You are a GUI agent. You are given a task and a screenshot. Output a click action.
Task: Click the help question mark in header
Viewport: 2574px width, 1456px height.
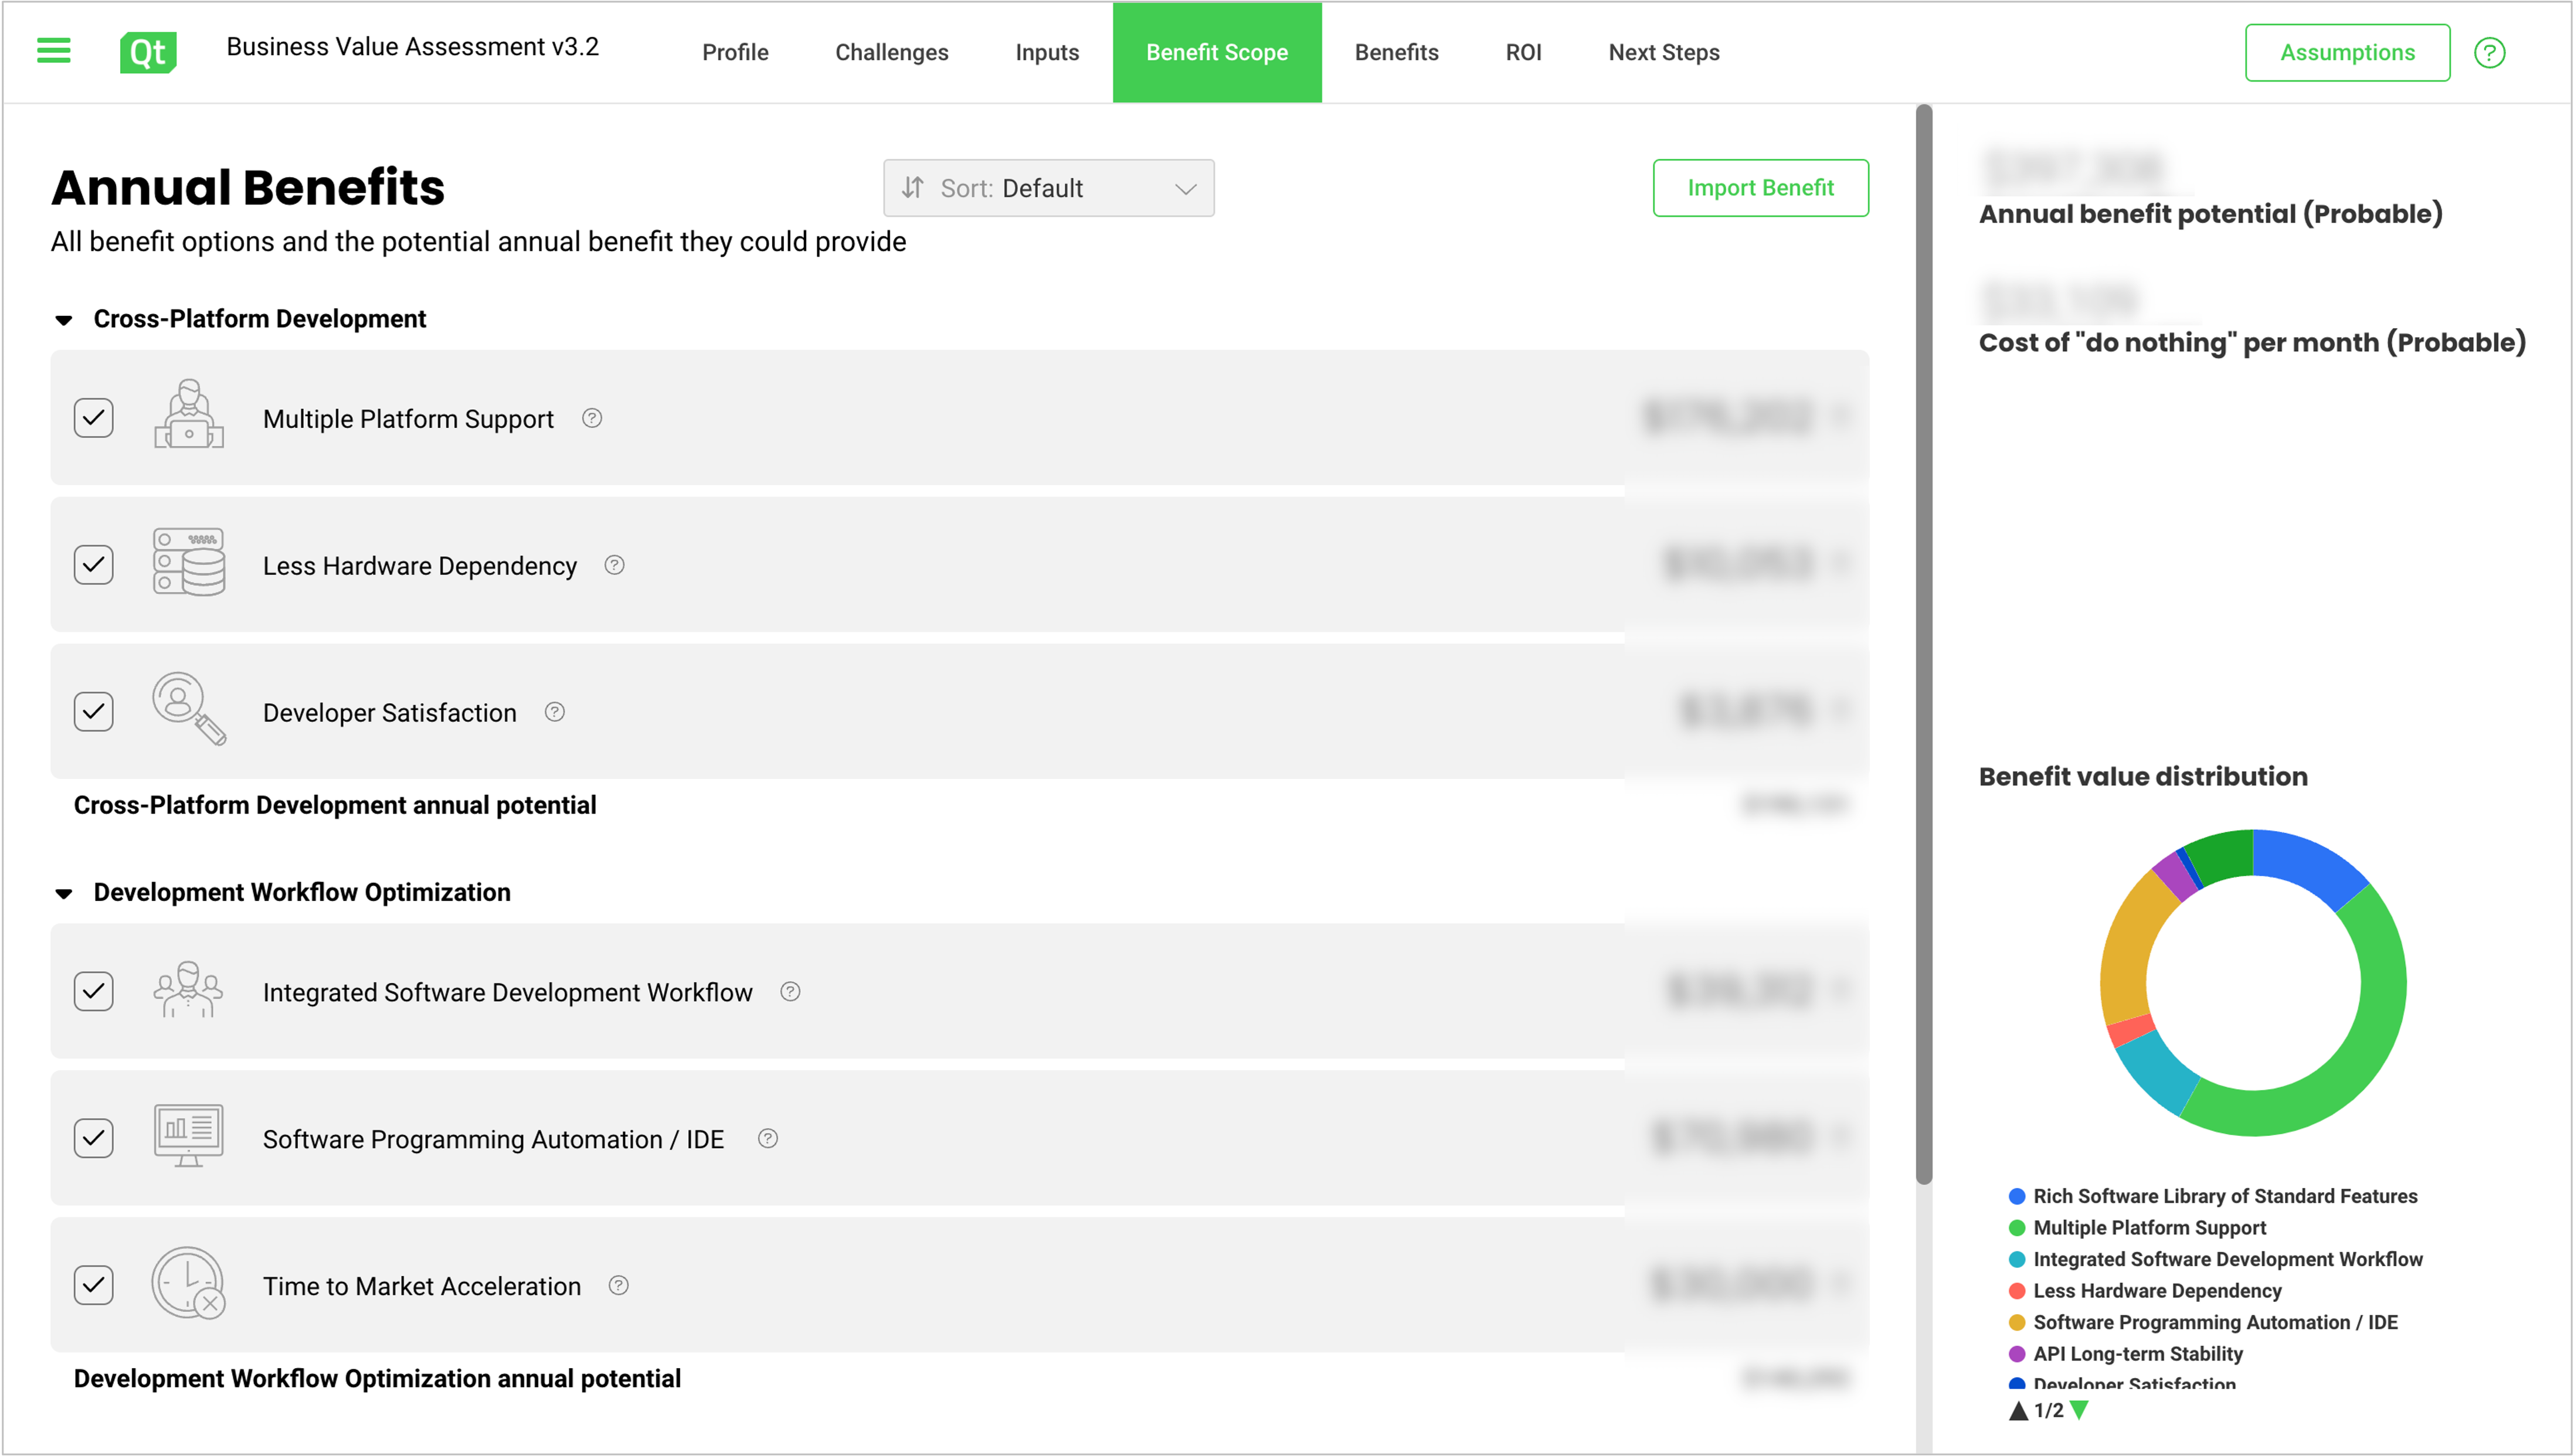[2489, 52]
